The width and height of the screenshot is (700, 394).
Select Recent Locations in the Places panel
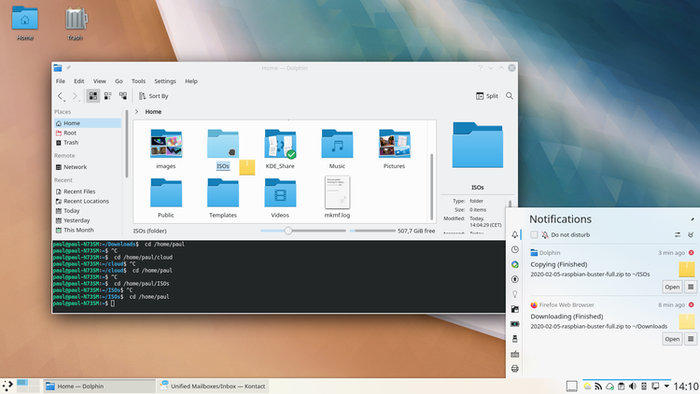pyautogui.click(x=86, y=201)
